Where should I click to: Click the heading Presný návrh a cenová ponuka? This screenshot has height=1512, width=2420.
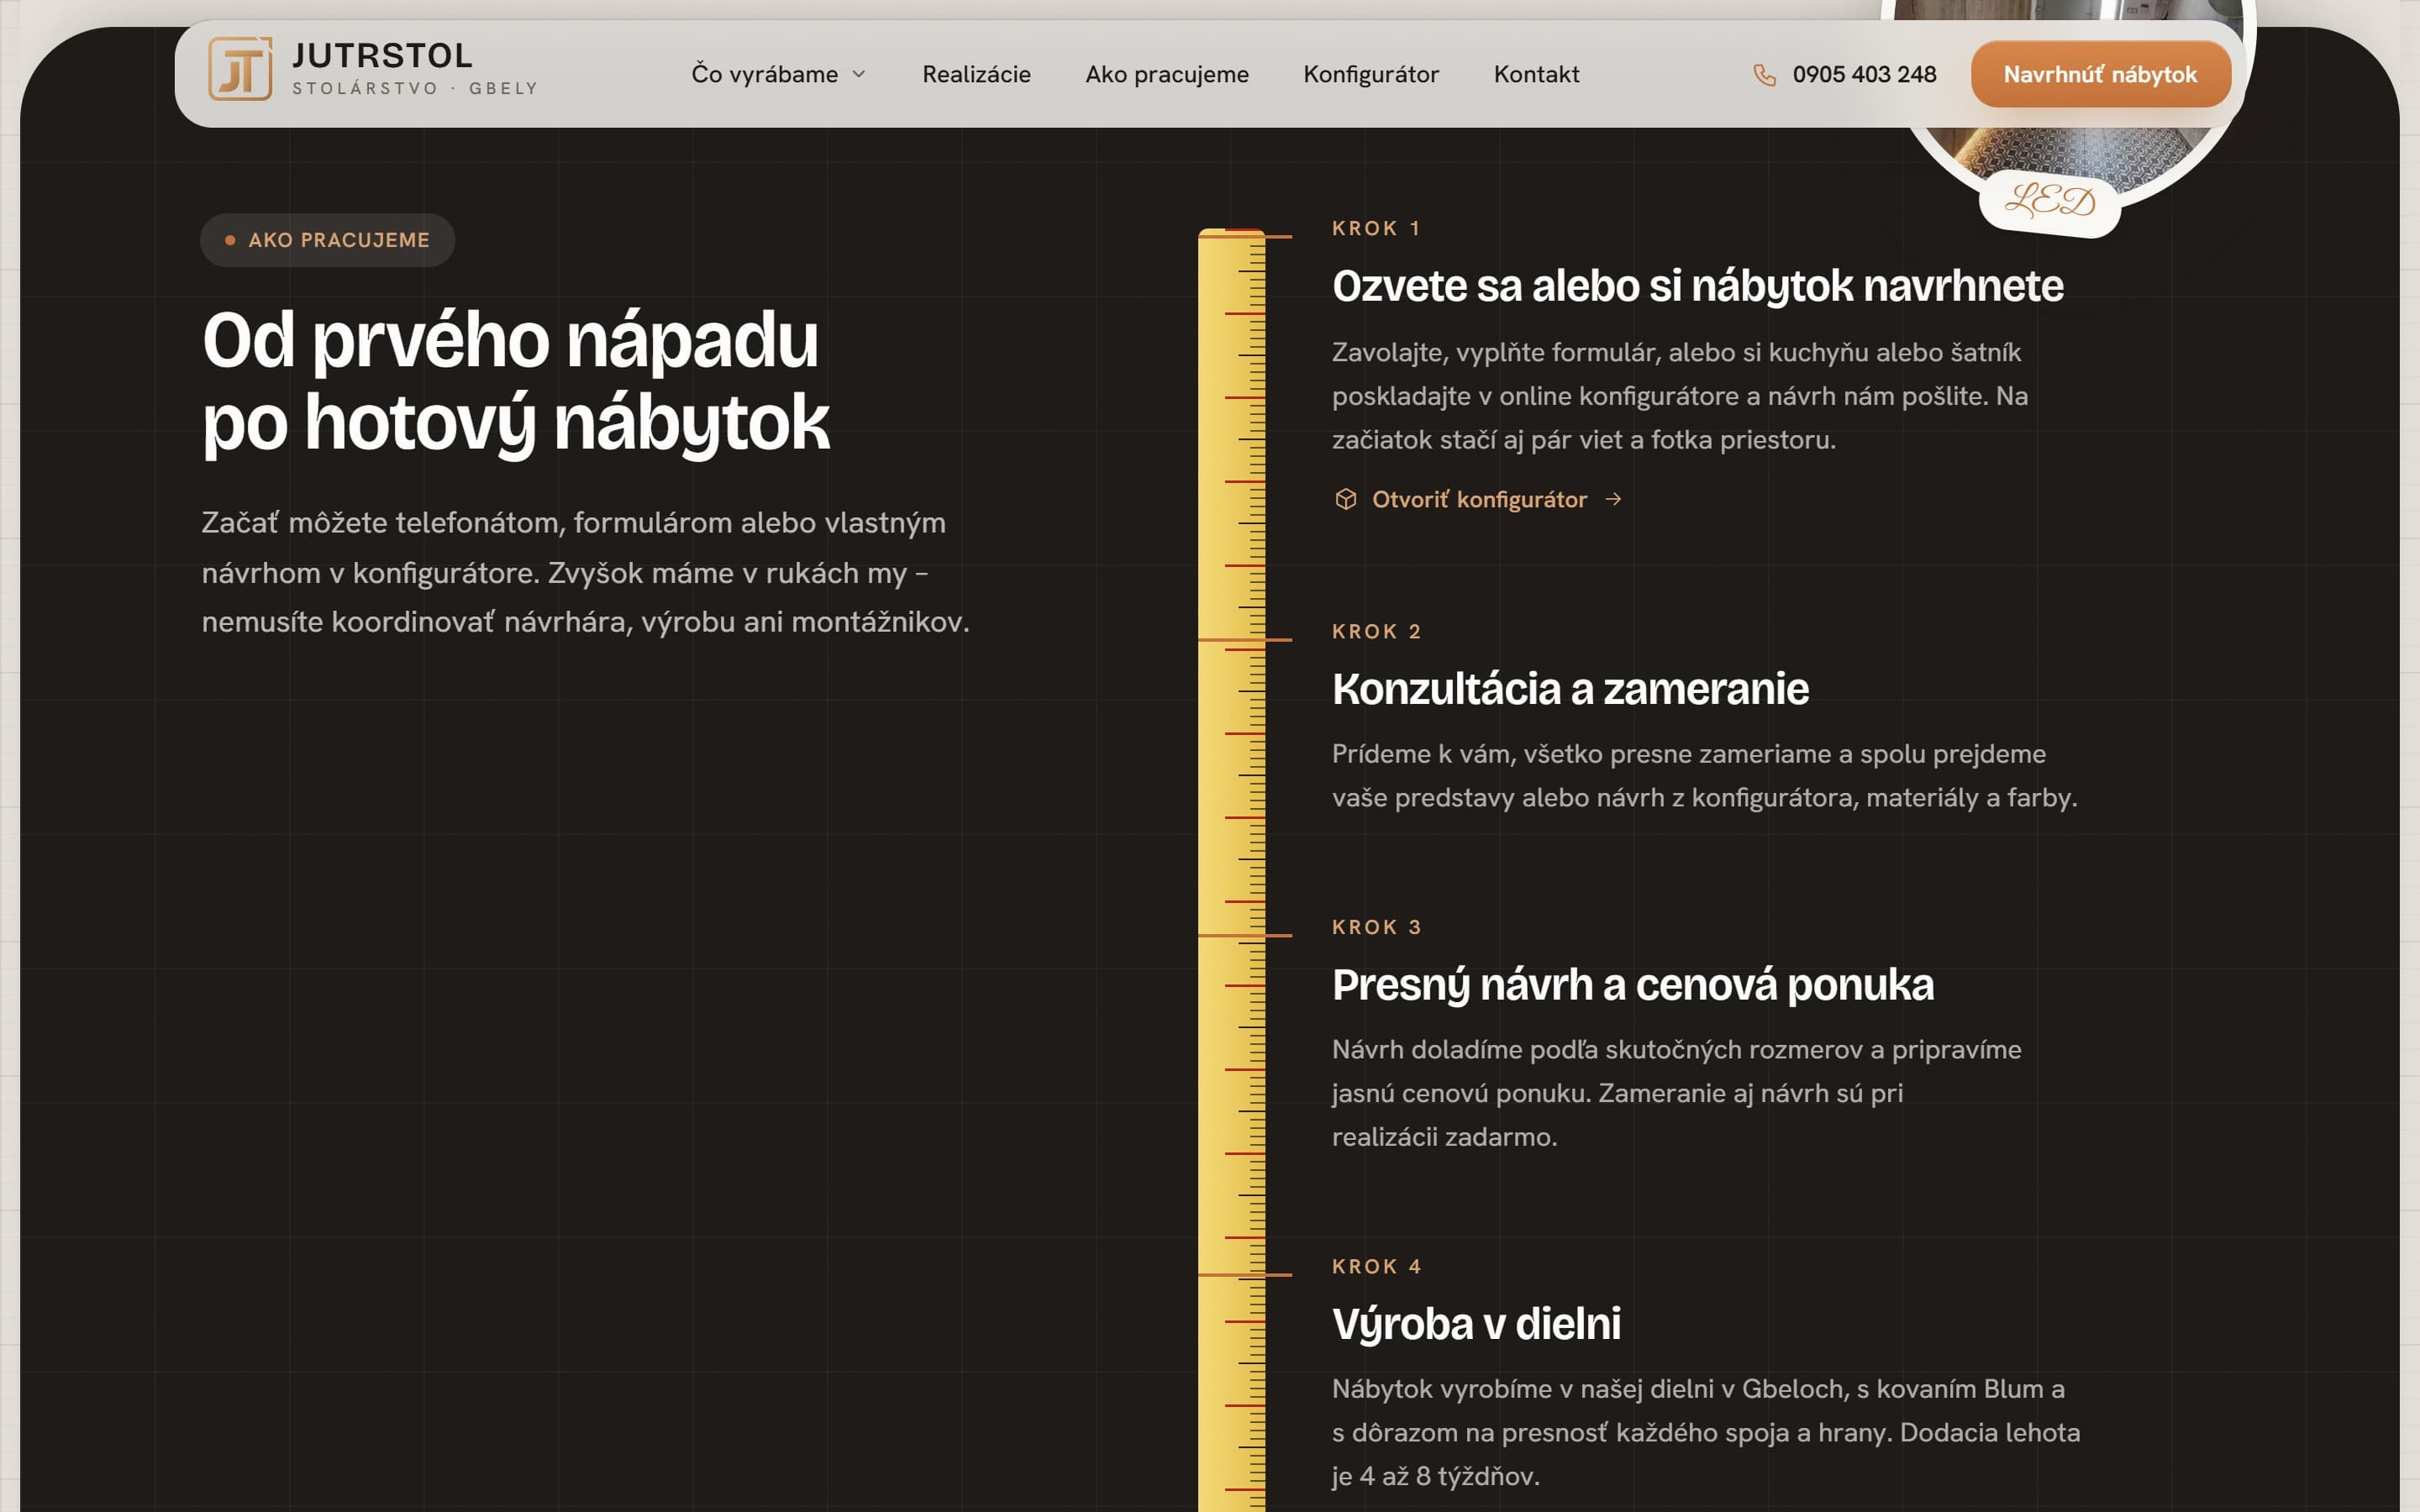point(1633,985)
